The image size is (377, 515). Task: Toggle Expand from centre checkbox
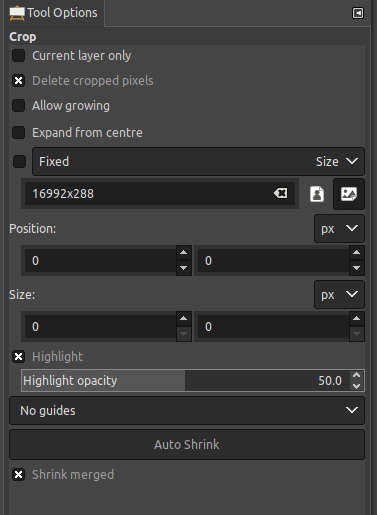pos(19,133)
